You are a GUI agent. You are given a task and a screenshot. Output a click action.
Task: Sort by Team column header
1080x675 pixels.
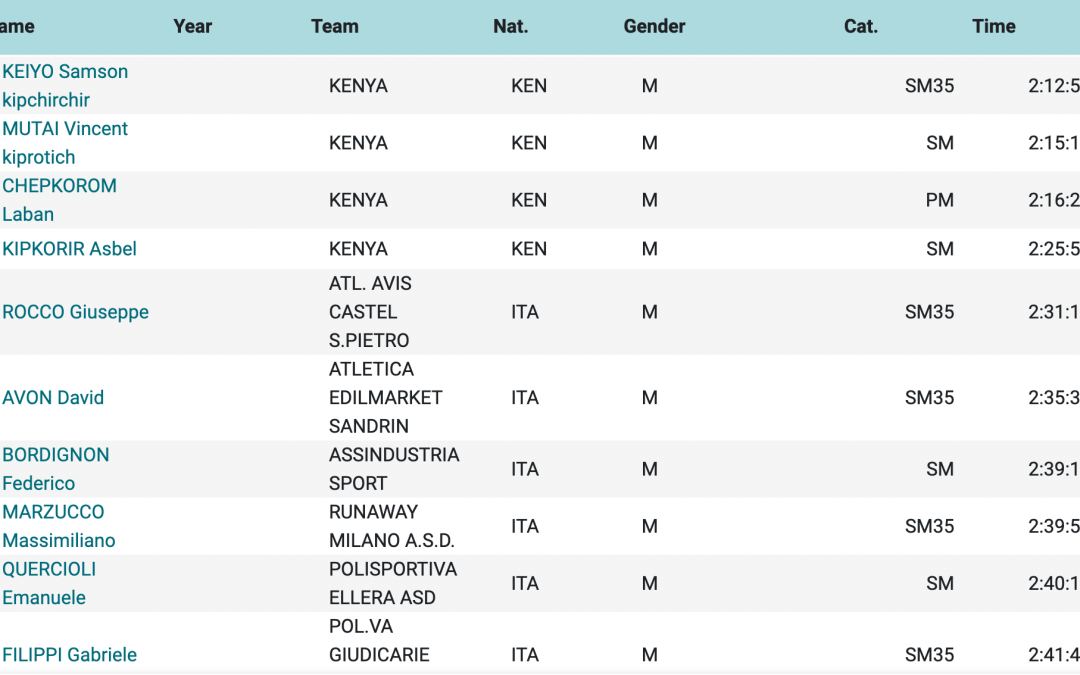[334, 27]
